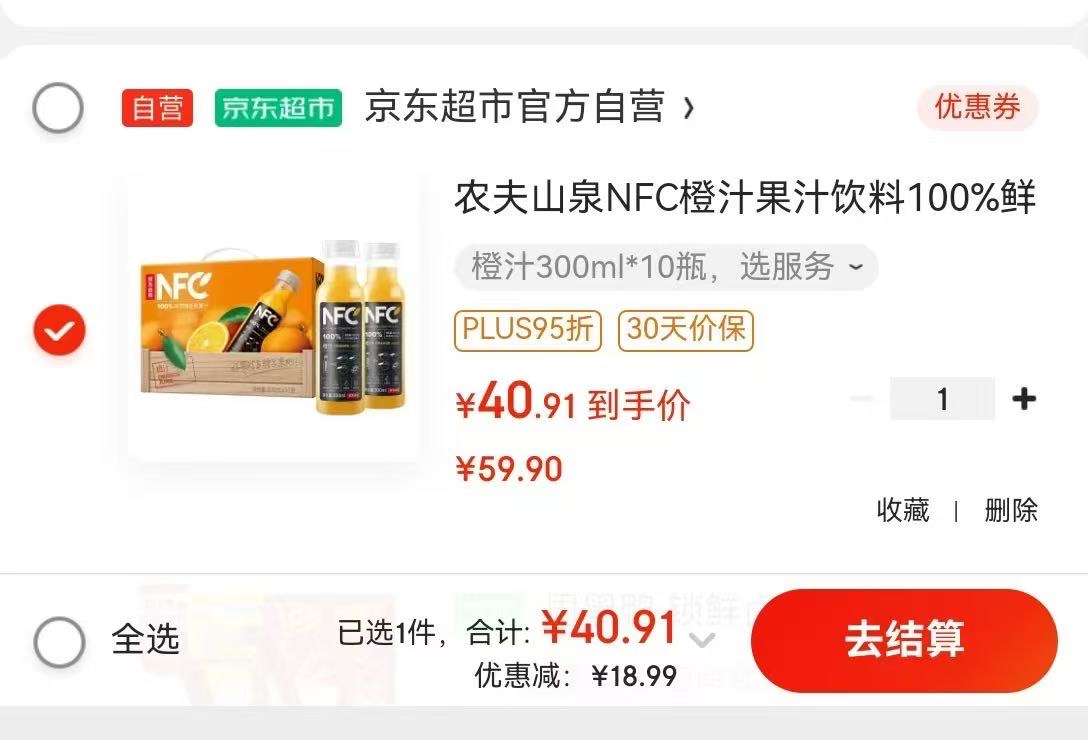The image size is (1088, 740).
Task: Open the NFC orange juice product thumbnail
Action: [x=275, y=318]
